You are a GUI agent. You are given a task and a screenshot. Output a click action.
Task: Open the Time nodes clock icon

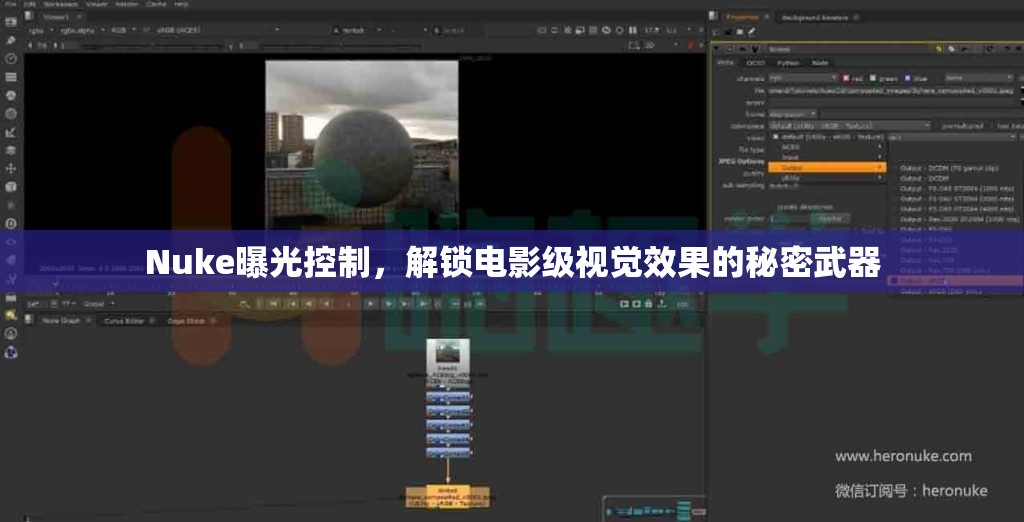coord(10,58)
